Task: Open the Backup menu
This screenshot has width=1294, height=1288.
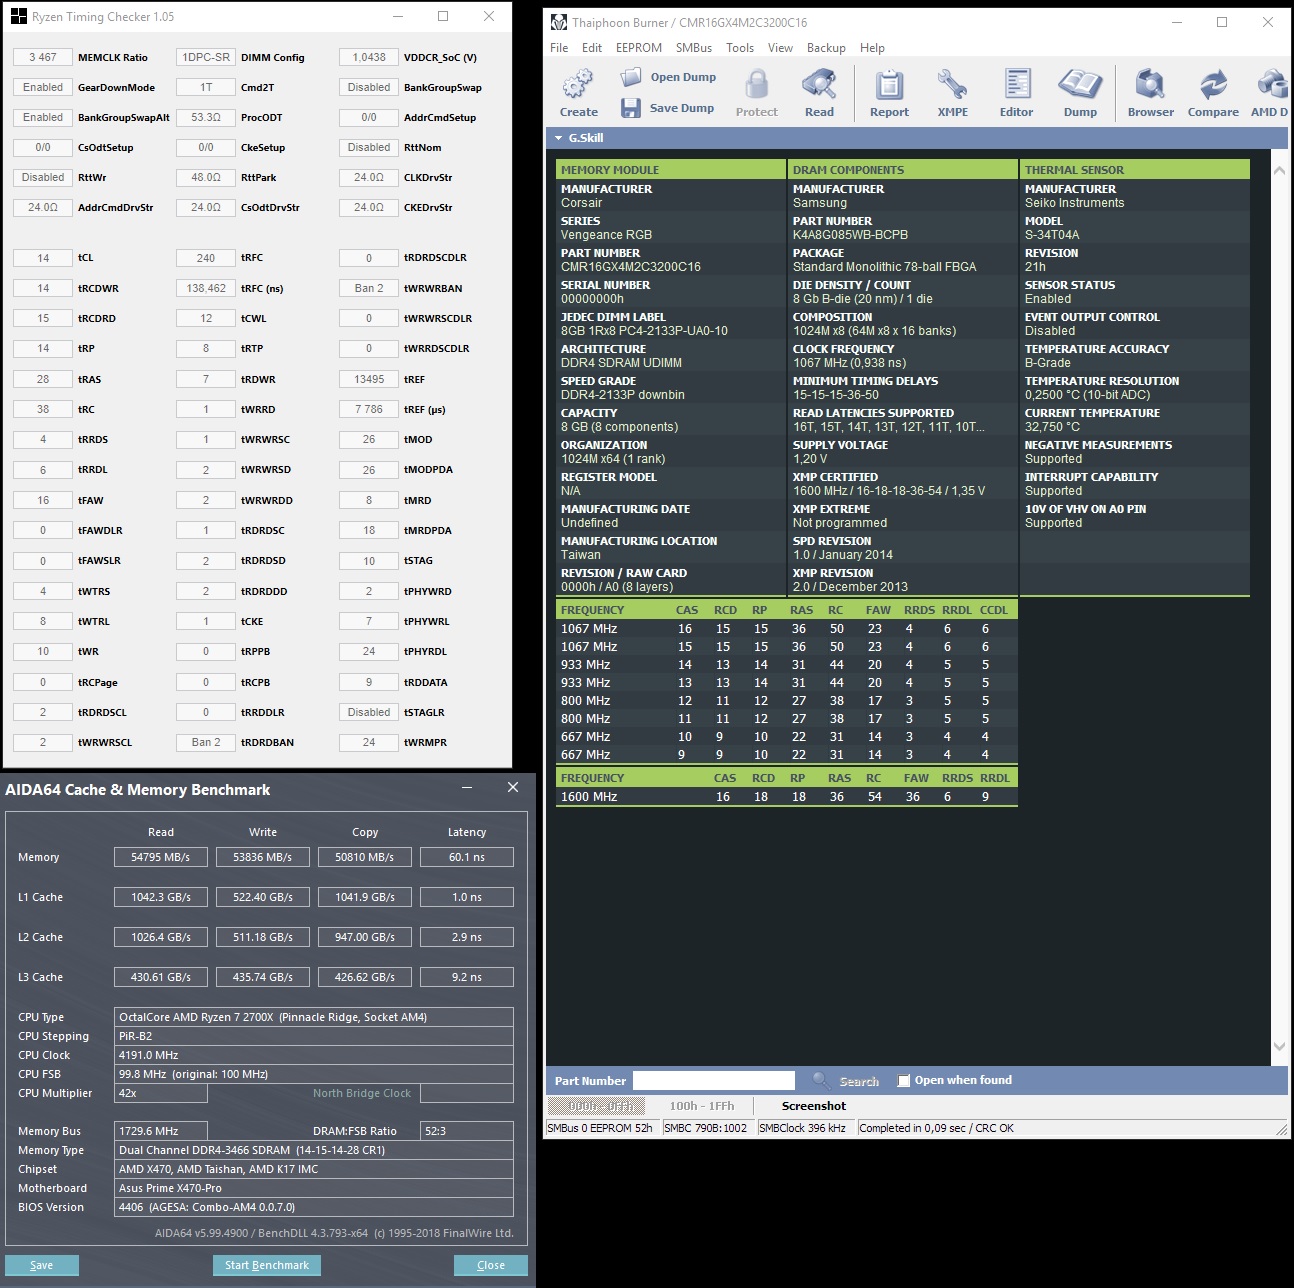Action: pyautogui.click(x=826, y=48)
